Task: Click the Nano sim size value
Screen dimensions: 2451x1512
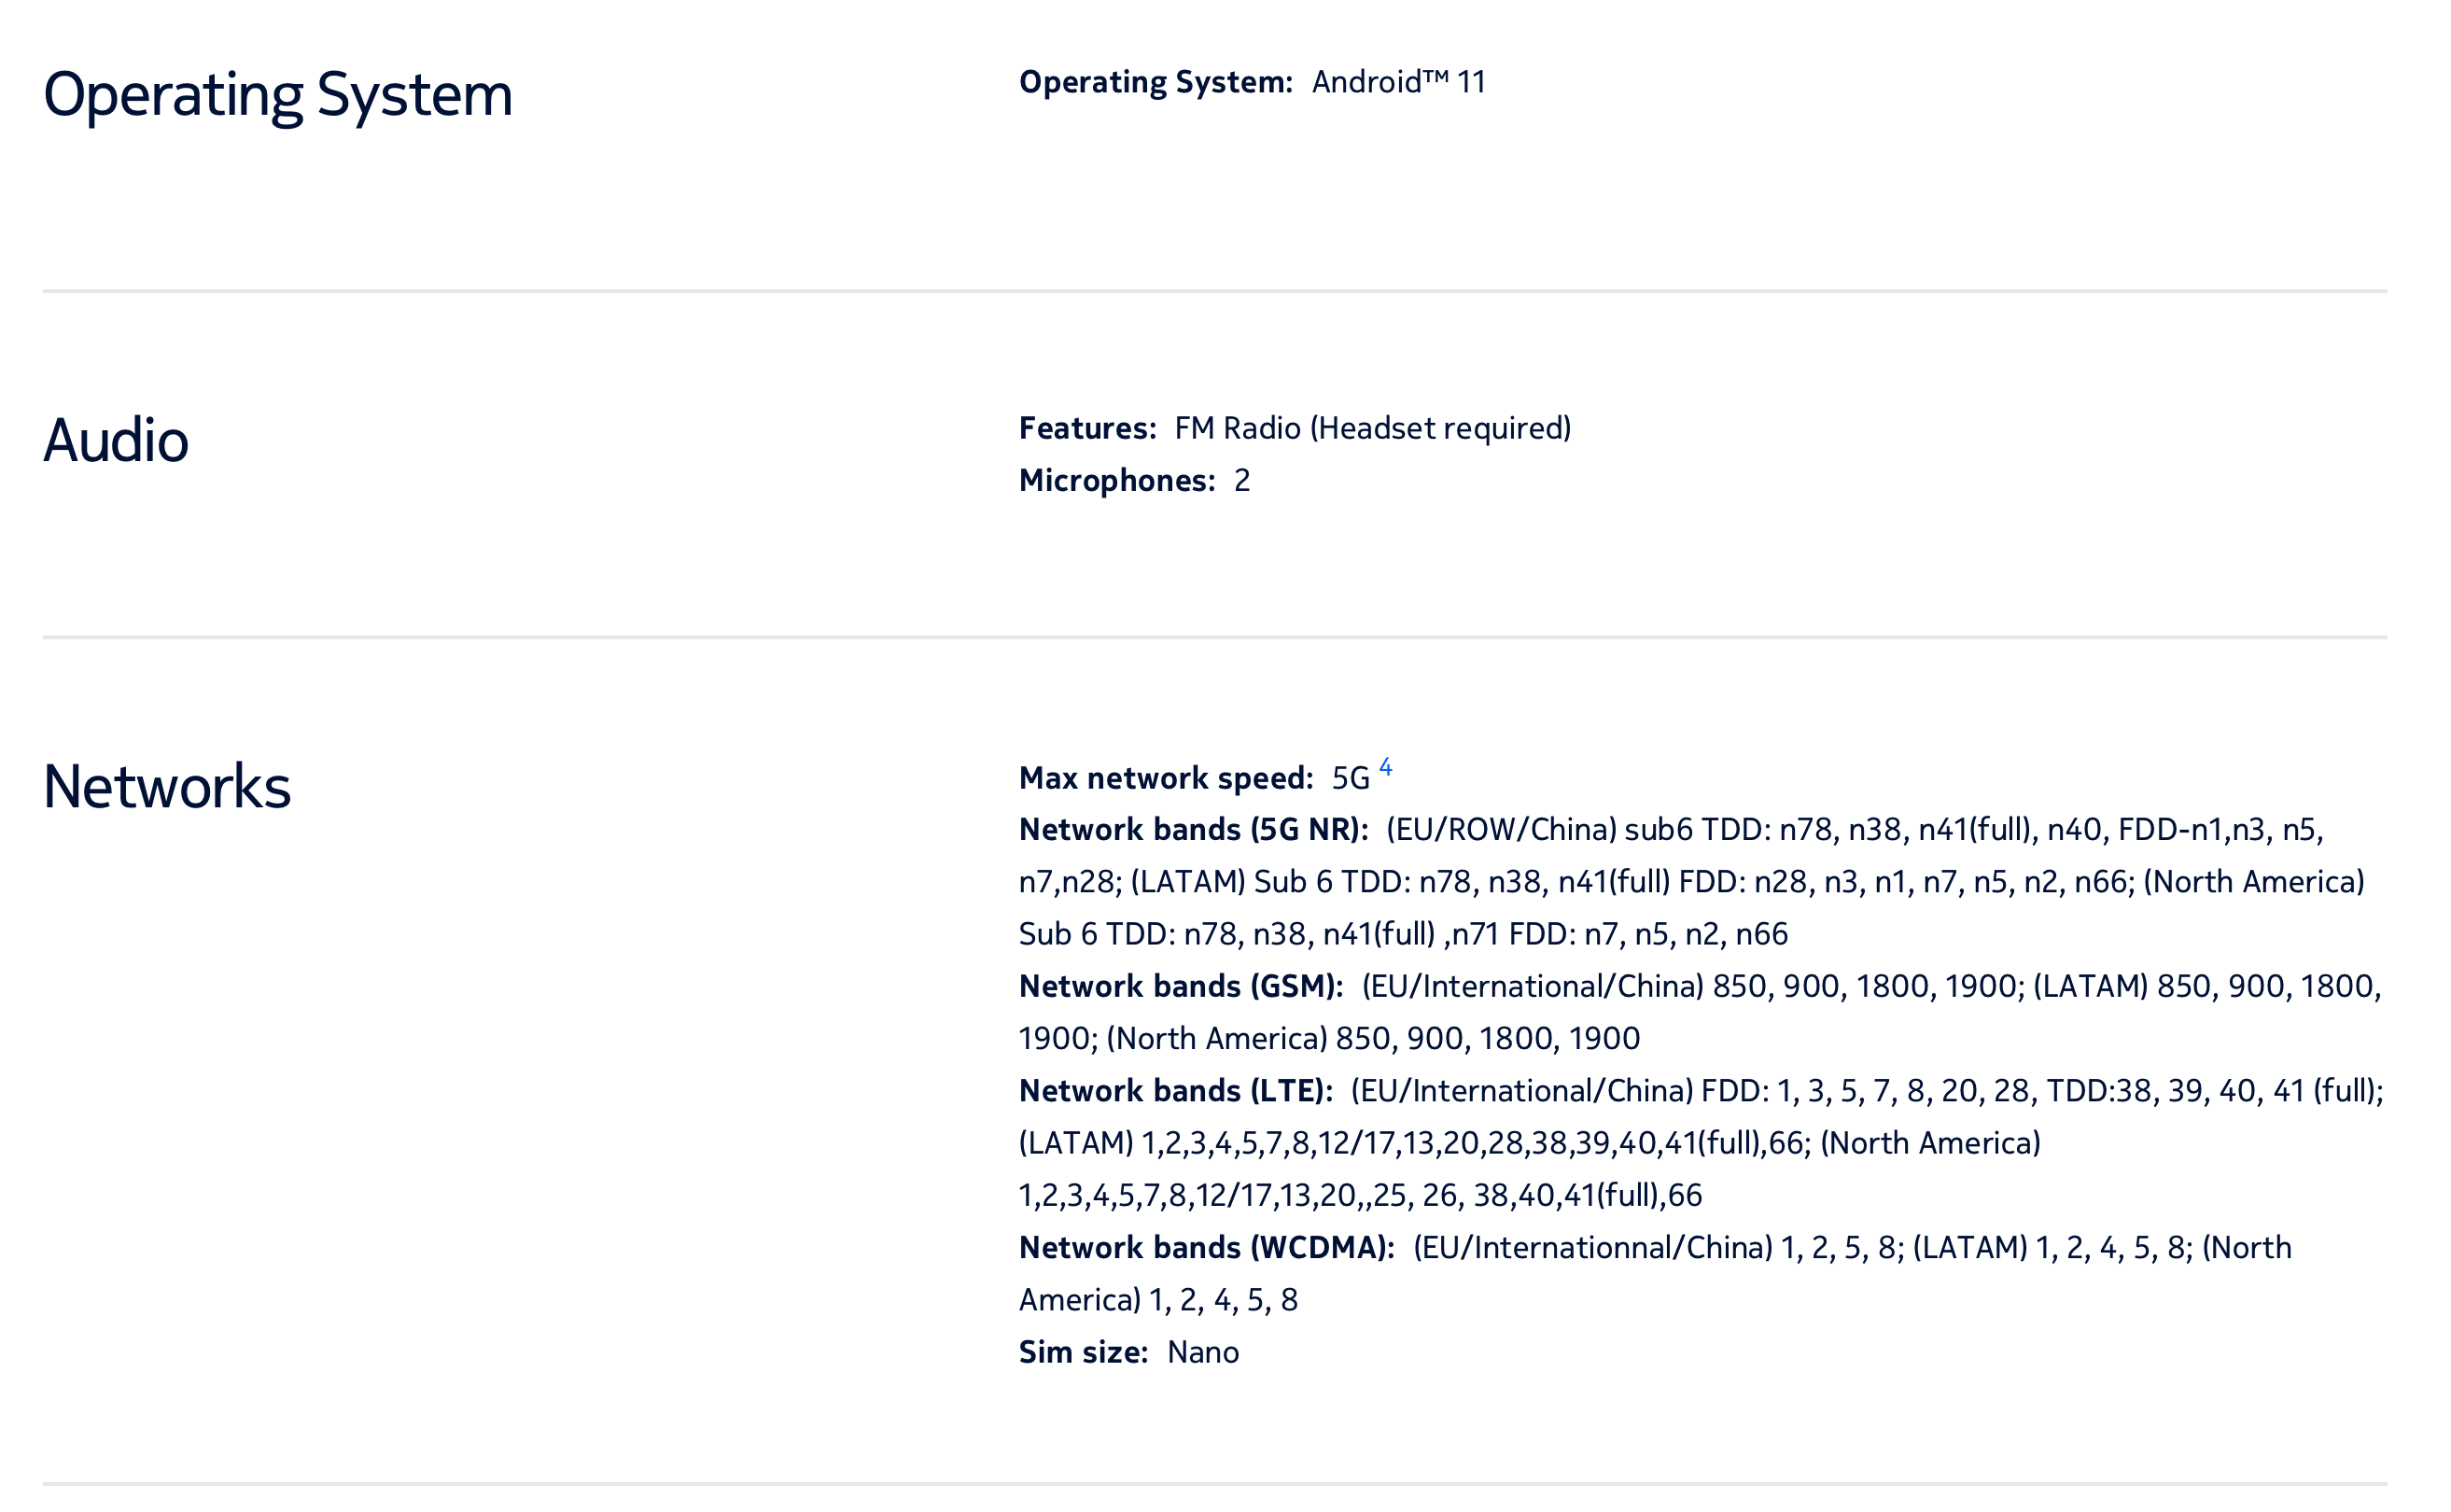Action: pos(1202,1353)
